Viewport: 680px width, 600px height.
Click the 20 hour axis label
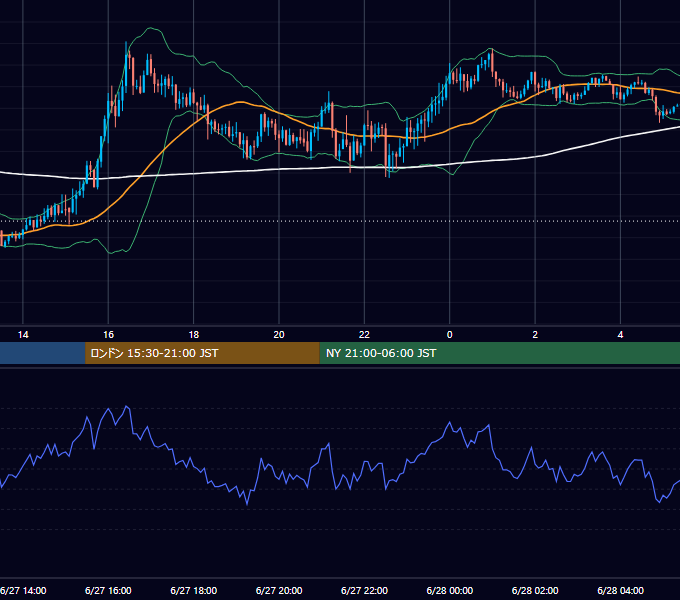279,335
